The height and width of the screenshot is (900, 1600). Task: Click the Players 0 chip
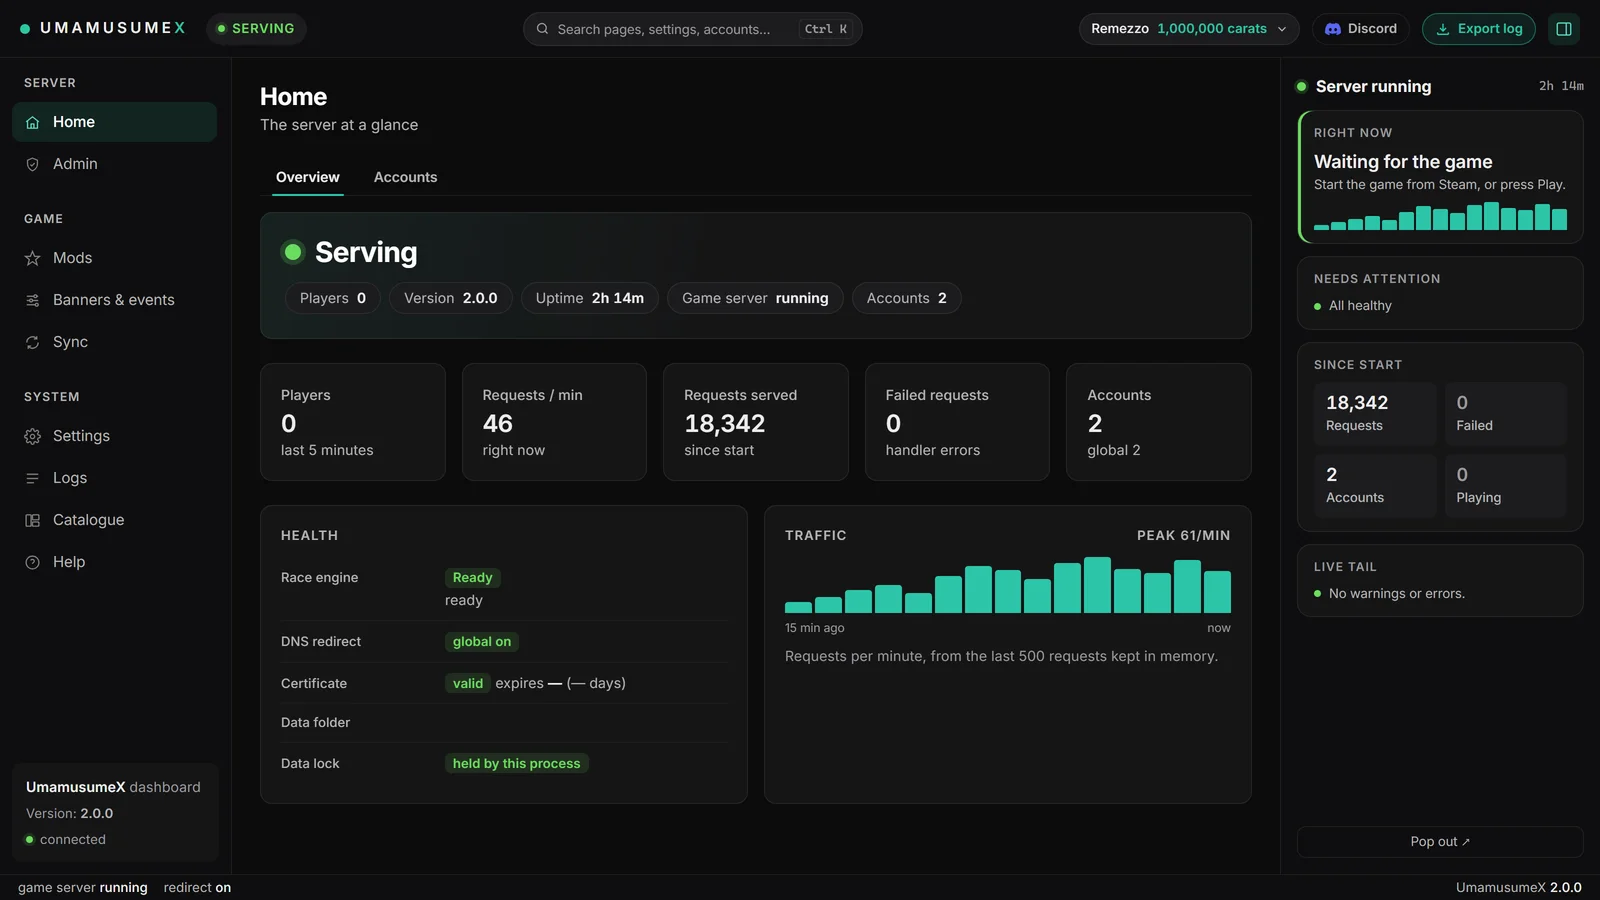coord(333,298)
